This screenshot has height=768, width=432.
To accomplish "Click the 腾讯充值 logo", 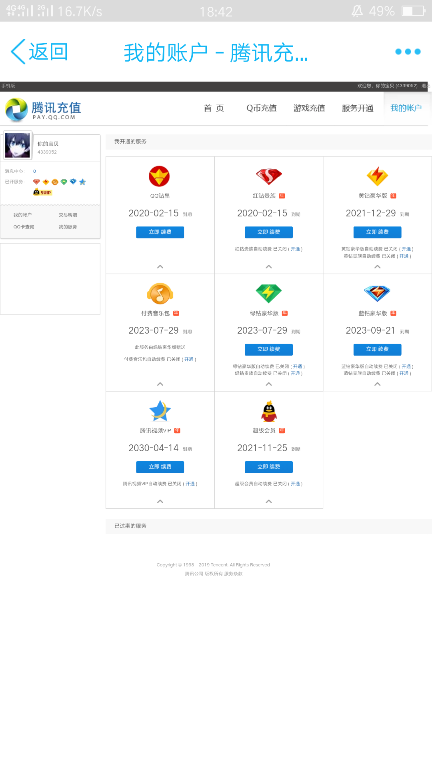I will [x=43, y=109].
